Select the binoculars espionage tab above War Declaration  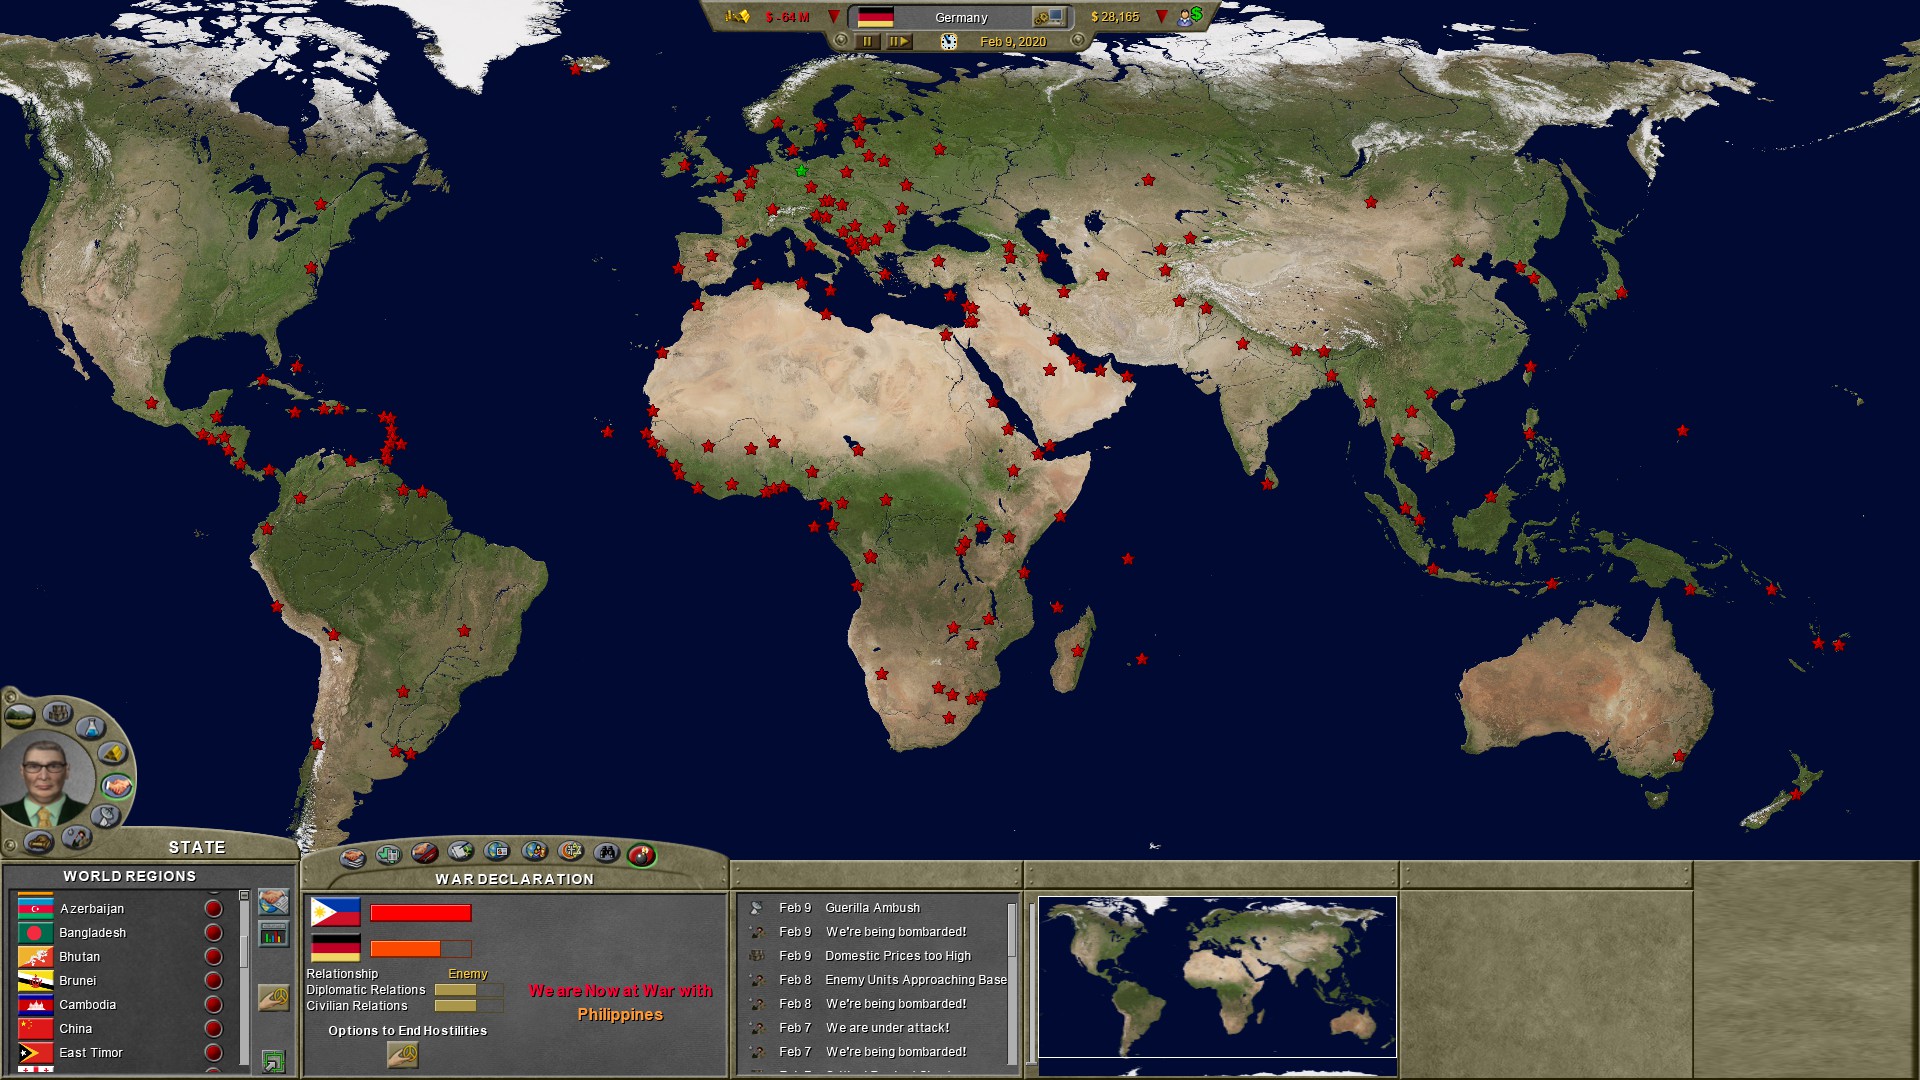(x=607, y=853)
